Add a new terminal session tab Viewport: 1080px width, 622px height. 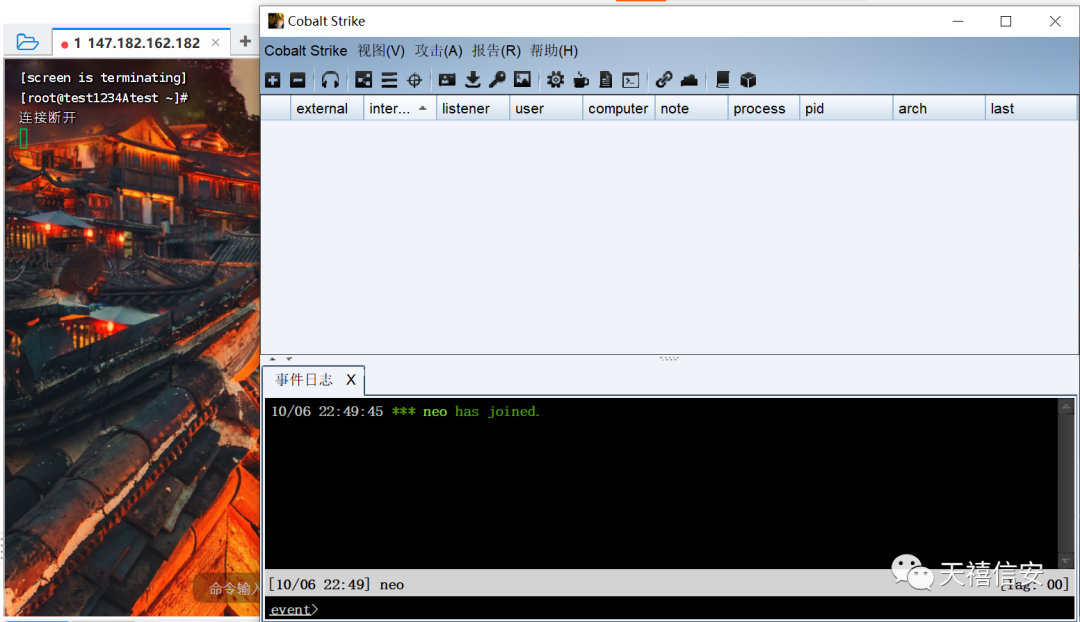coord(245,41)
